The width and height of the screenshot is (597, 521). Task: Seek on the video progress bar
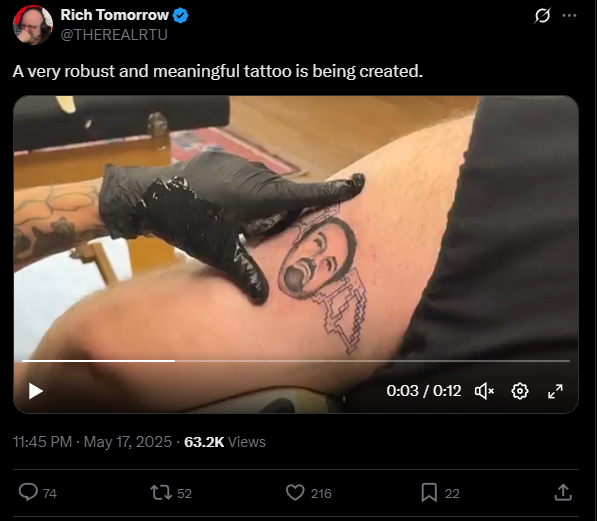(x=296, y=361)
